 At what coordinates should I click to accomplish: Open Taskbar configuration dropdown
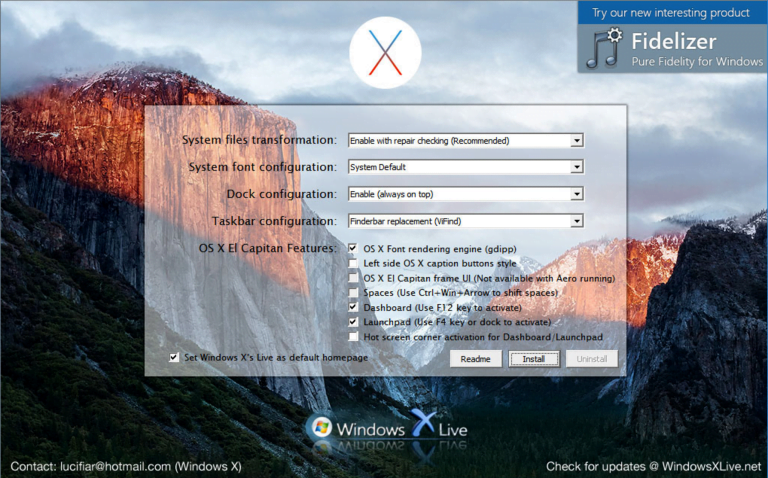tap(466, 221)
